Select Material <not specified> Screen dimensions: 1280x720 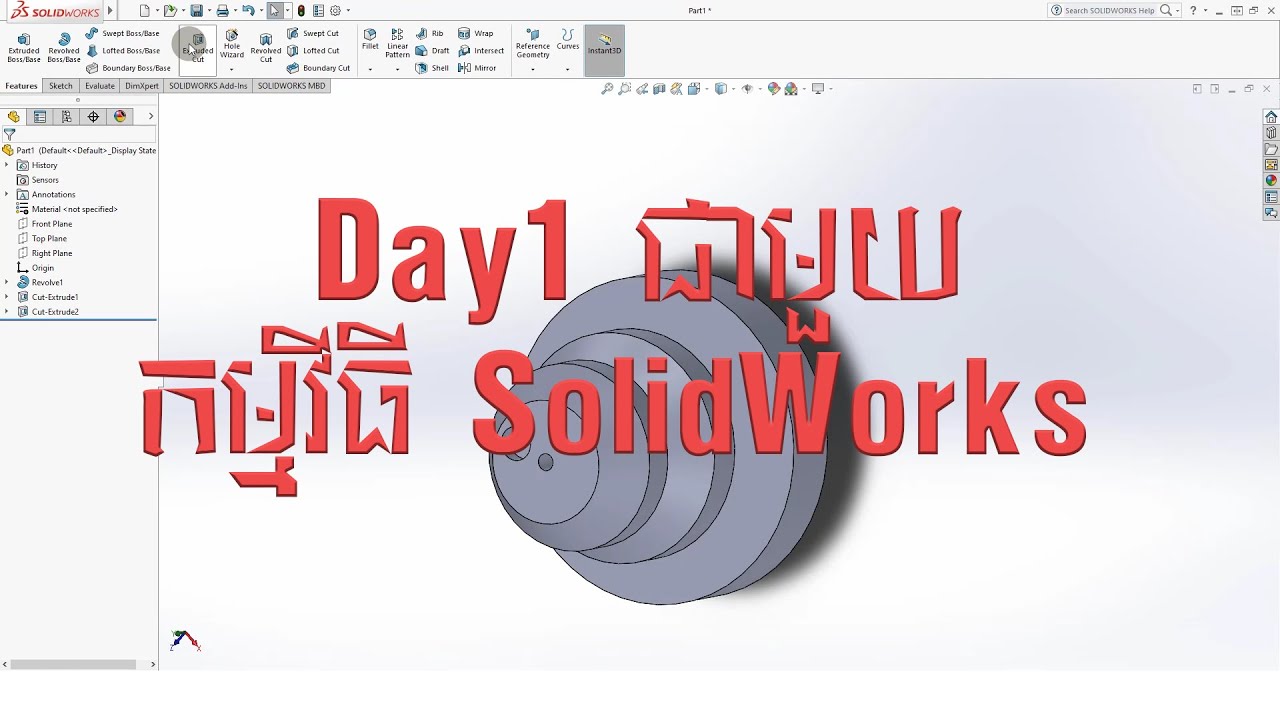coord(75,209)
